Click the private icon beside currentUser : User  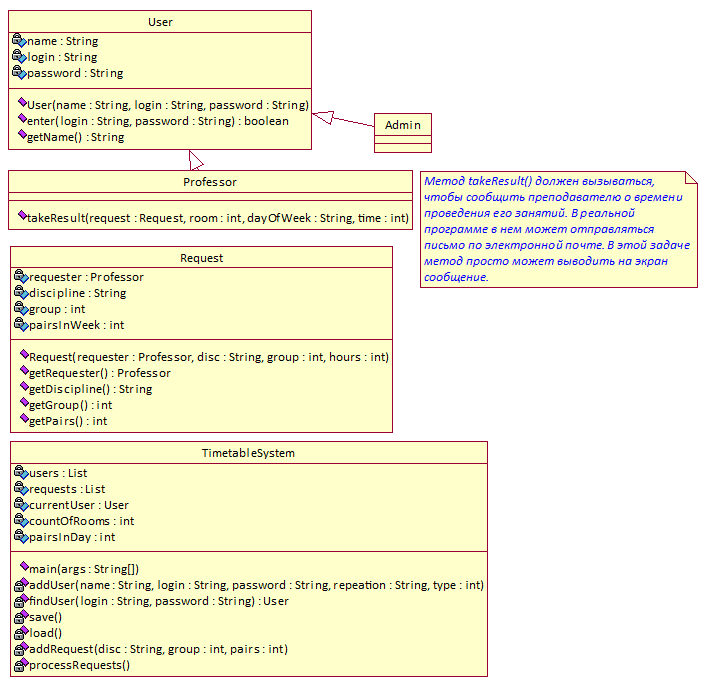[21, 504]
